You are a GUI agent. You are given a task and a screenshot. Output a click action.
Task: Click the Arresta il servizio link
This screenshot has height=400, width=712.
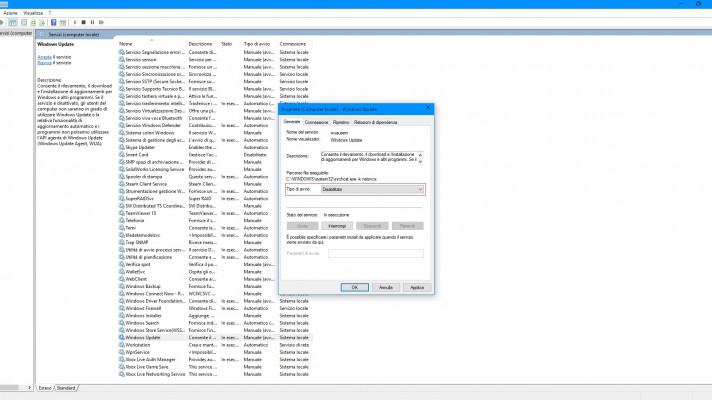coord(45,57)
